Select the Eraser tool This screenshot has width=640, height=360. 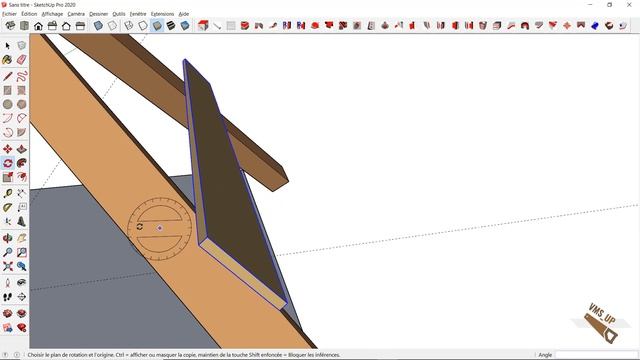coord(22,60)
